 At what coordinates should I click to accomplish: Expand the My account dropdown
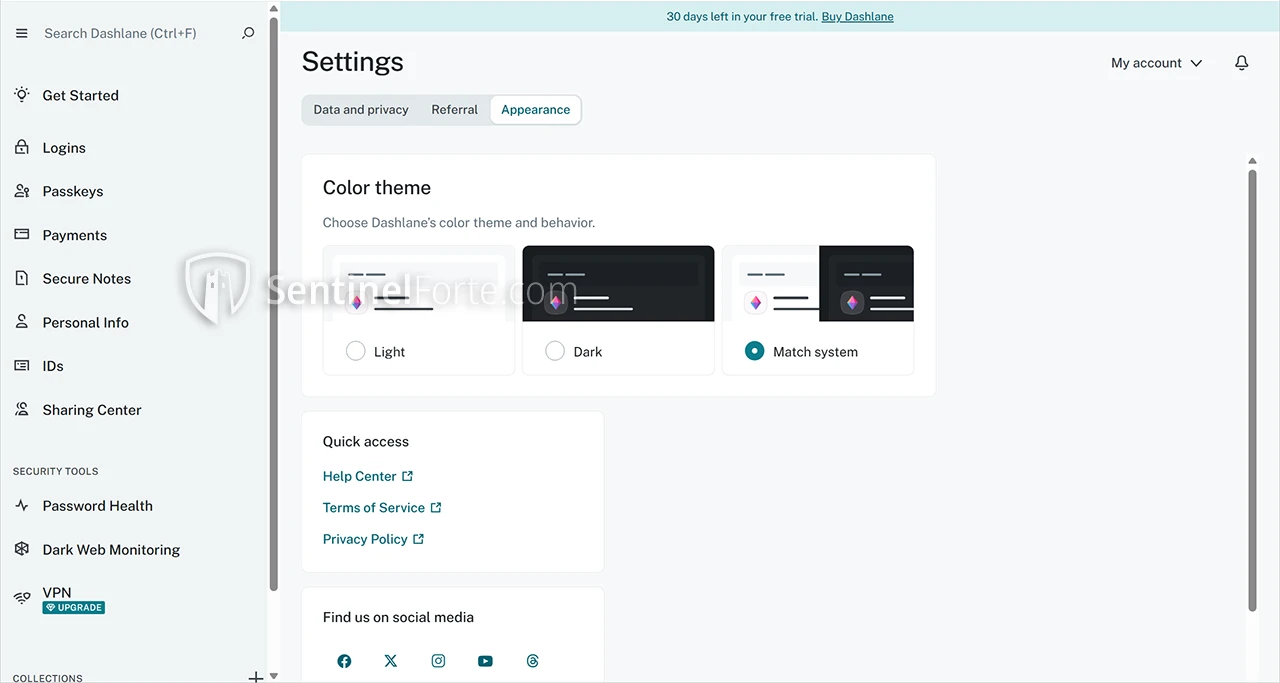1156,63
